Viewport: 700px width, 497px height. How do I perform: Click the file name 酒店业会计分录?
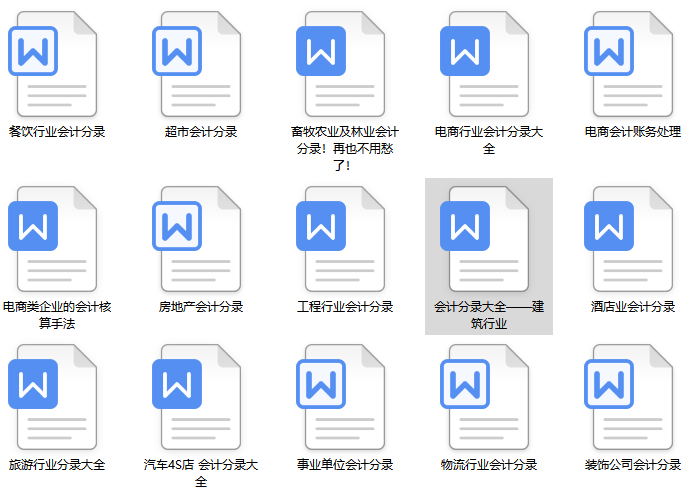(x=633, y=307)
